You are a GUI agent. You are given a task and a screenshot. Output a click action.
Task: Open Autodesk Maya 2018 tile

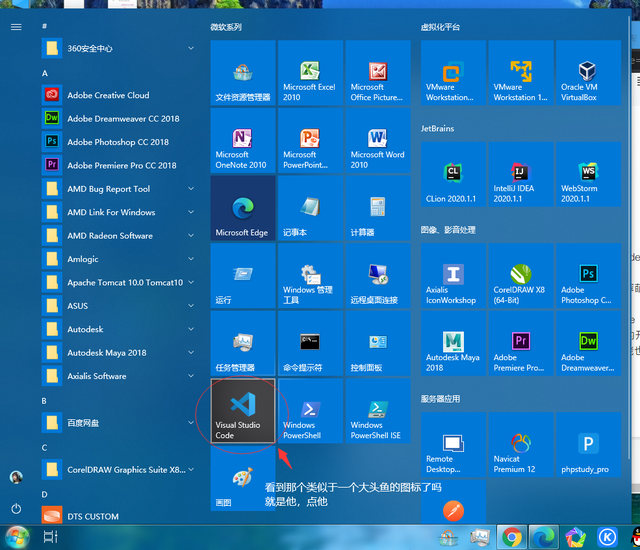[x=453, y=343]
